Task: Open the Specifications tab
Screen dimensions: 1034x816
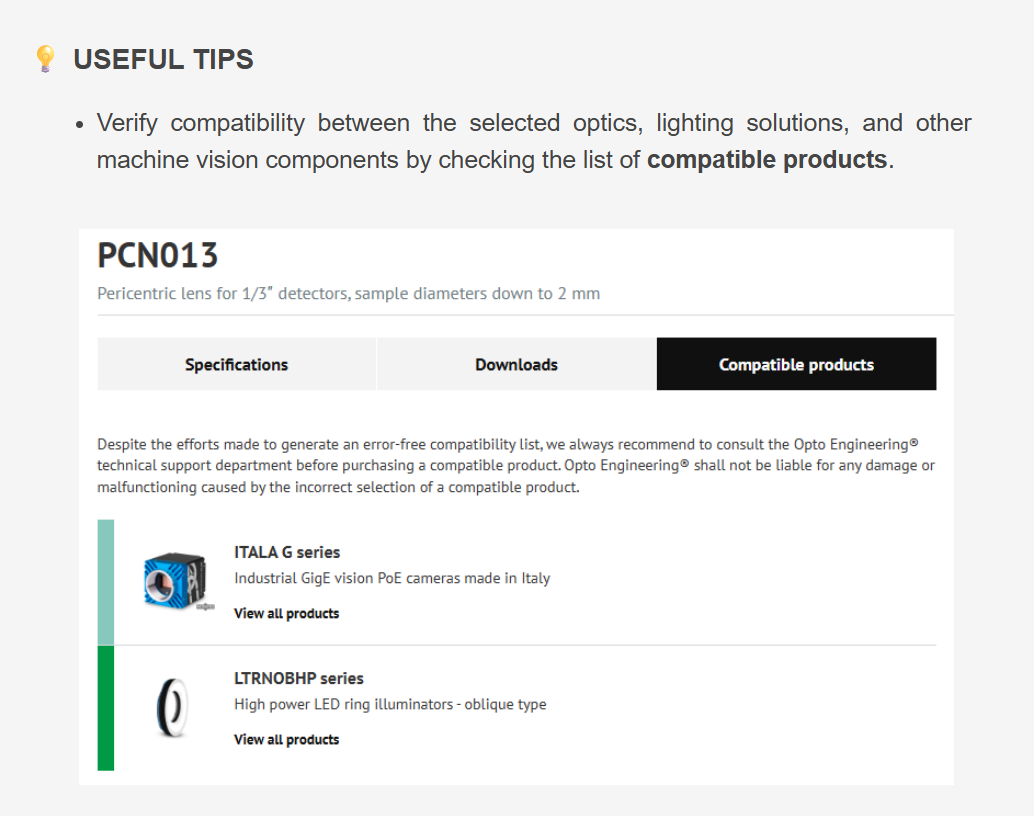Action: 236,364
